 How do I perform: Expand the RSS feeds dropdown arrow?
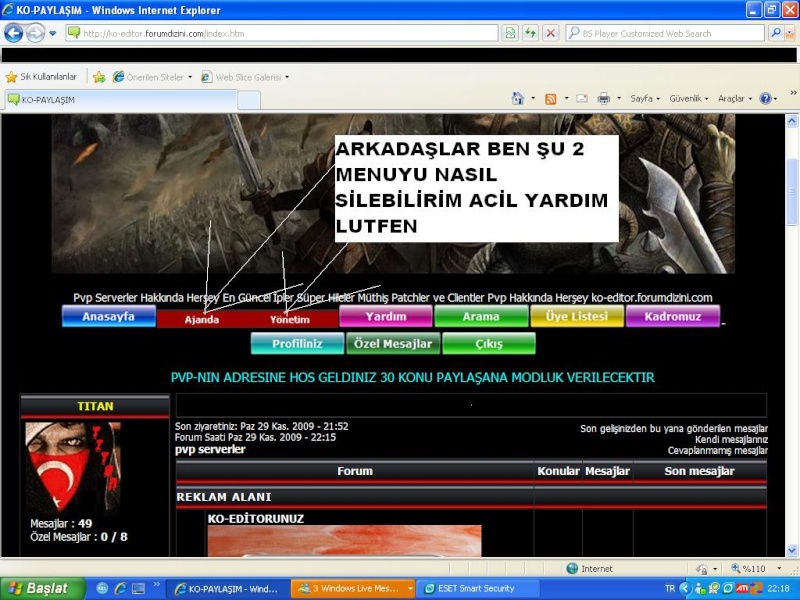coord(566,98)
